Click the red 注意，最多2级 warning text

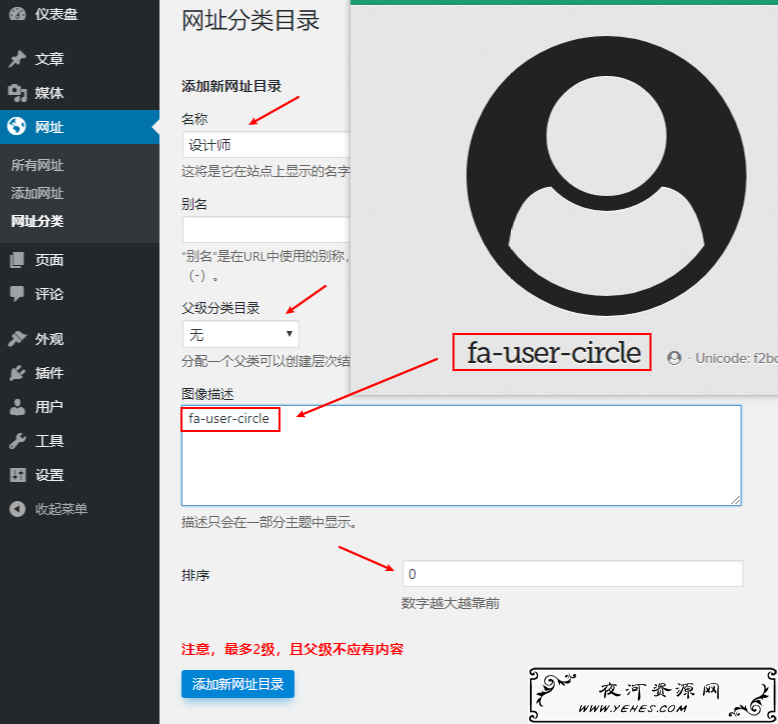pyautogui.click(x=292, y=649)
